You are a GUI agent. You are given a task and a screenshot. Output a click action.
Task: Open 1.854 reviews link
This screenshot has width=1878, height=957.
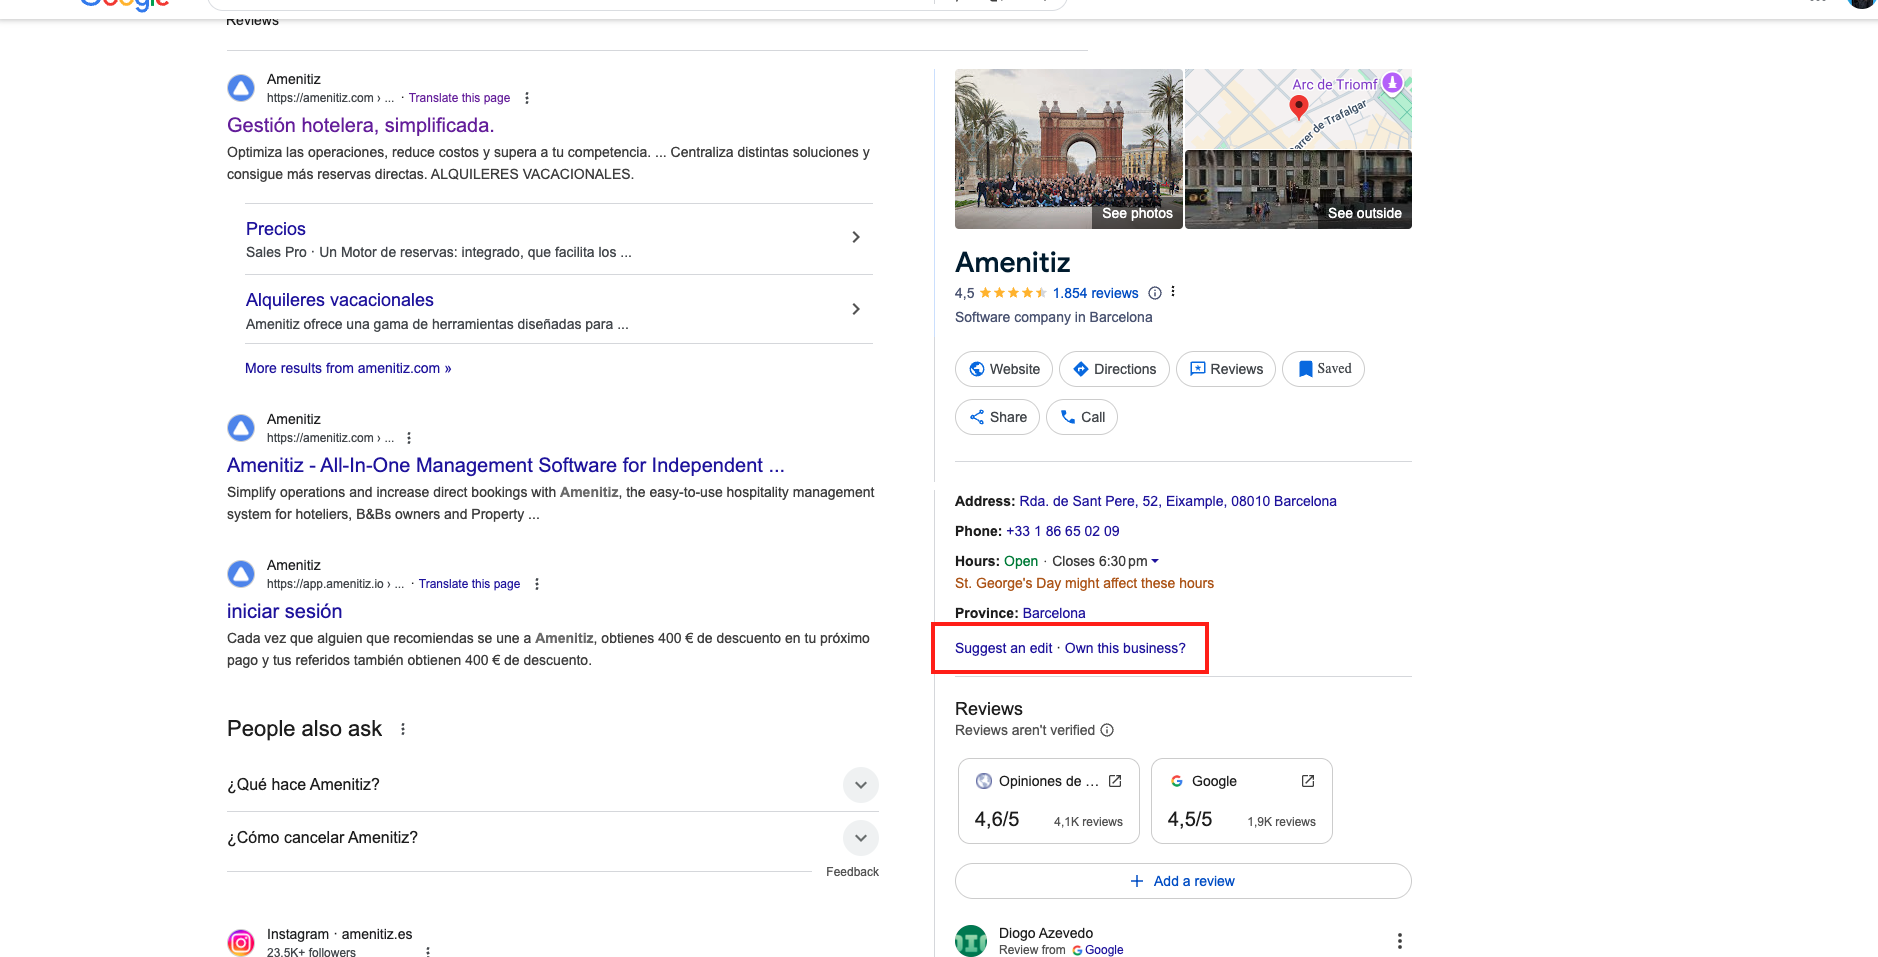click(x=1095, y=293)
